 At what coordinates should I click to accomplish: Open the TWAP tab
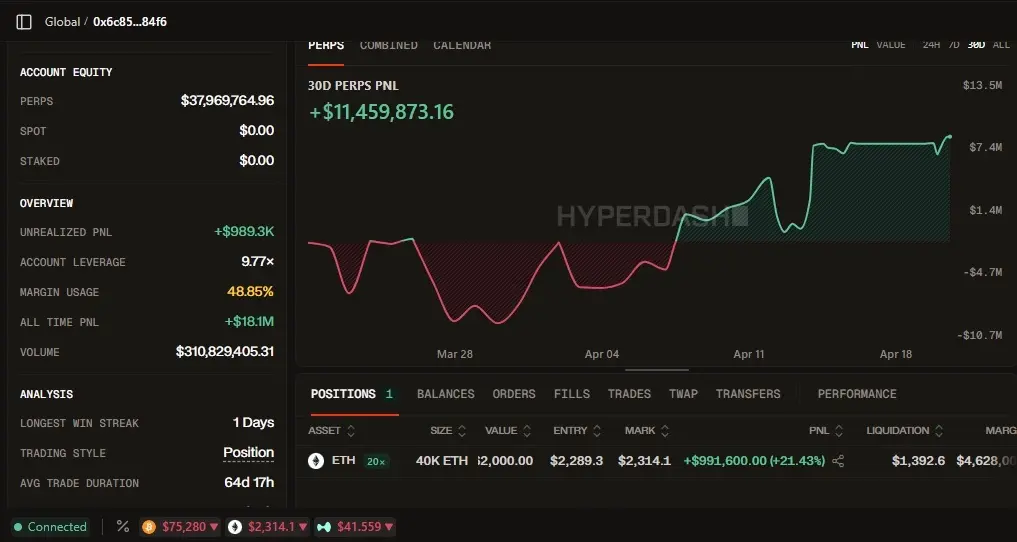tap(683, 394)
